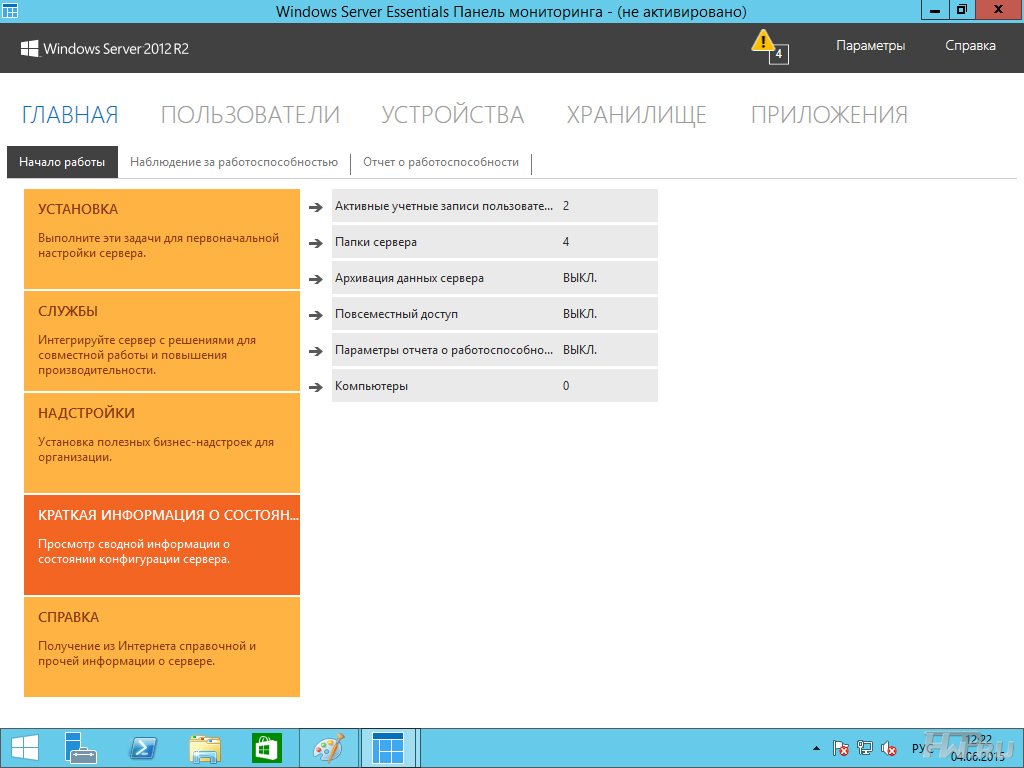Open the alerts warning icon
1024x768 pixels.
pyautogui.click(x=769, y=46)
